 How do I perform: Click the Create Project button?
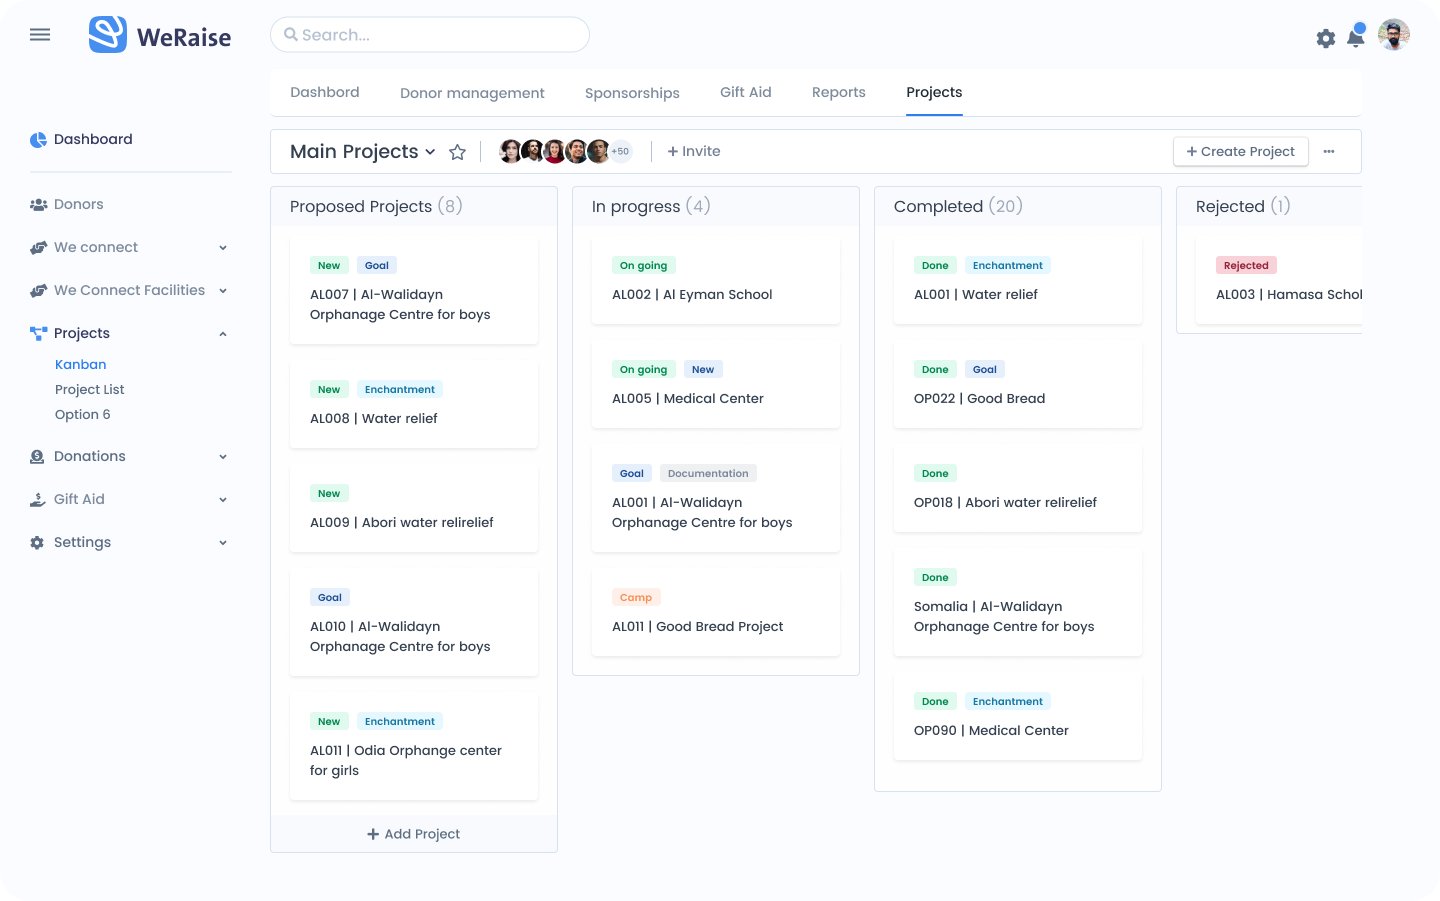pos(1241,152)
